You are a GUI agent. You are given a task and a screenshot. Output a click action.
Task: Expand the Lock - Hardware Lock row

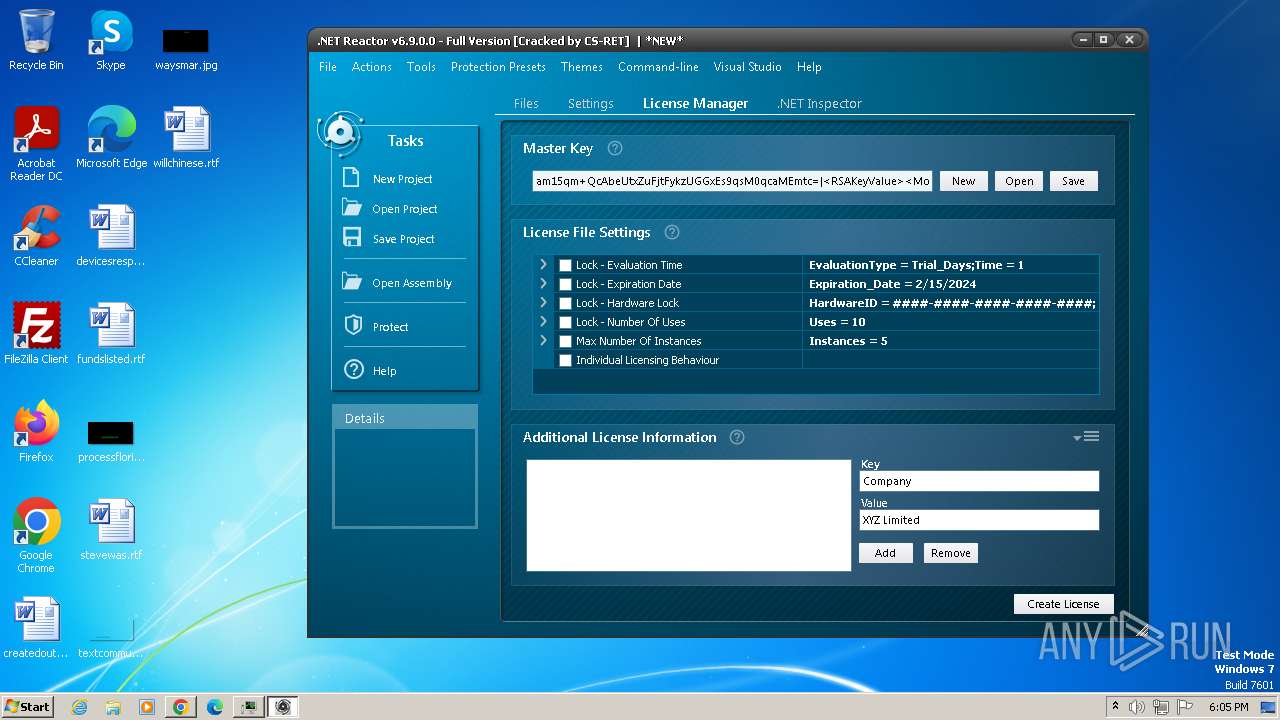pyautogui.click(x=543, y=302)
